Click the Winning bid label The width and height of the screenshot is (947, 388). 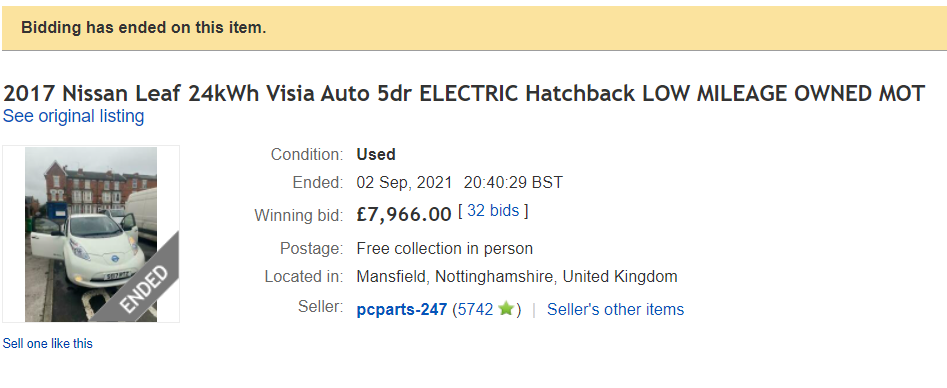(x=298, y=215)
